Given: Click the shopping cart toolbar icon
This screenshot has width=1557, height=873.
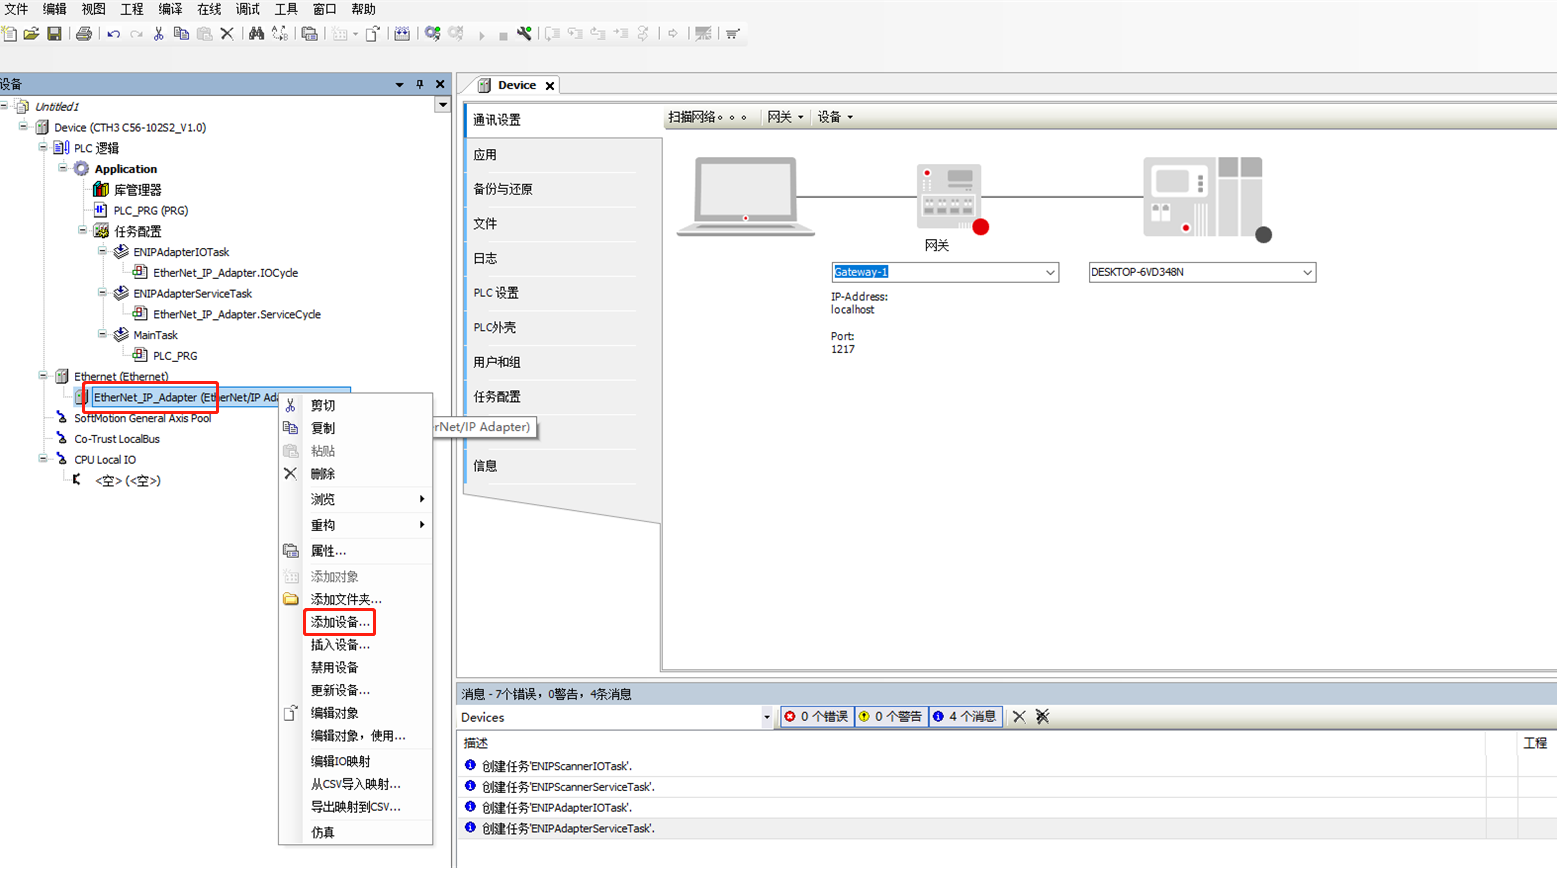Looking at the screenshot, I should point(733,34).
